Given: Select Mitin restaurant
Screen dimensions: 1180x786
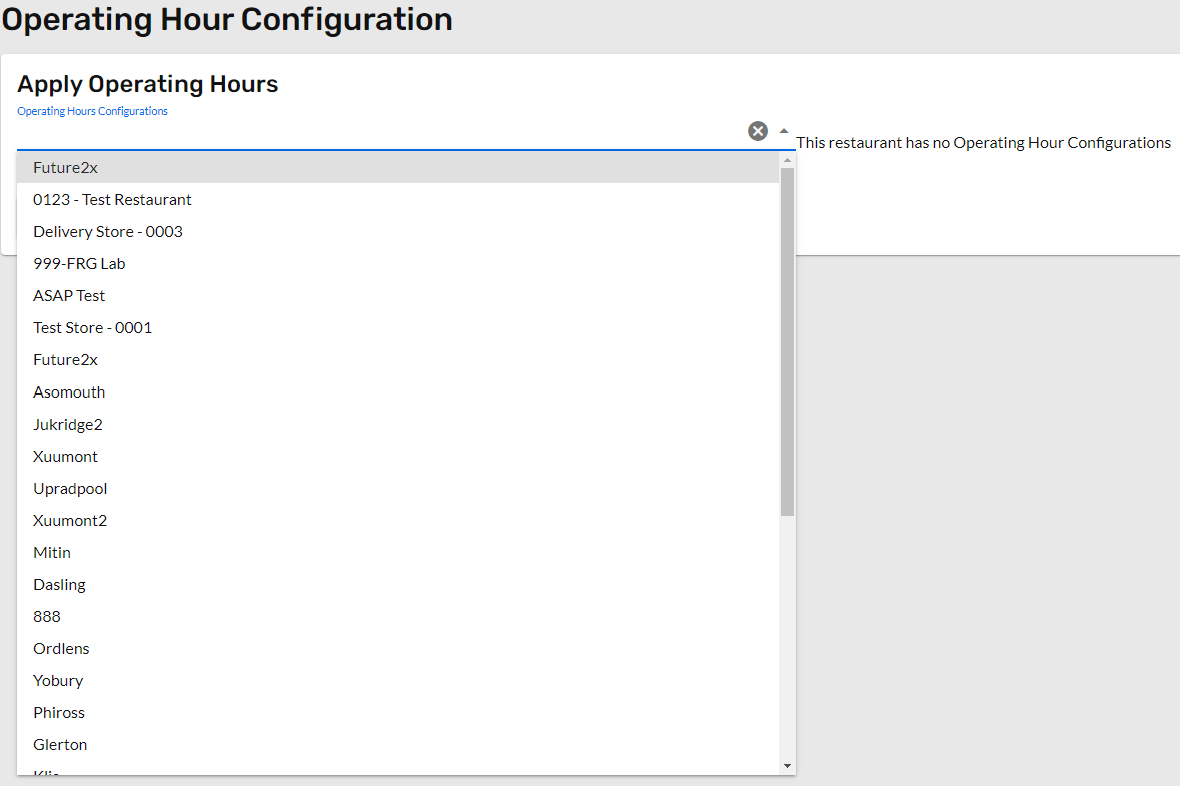Looking at the screenshot, I should 398,553.
